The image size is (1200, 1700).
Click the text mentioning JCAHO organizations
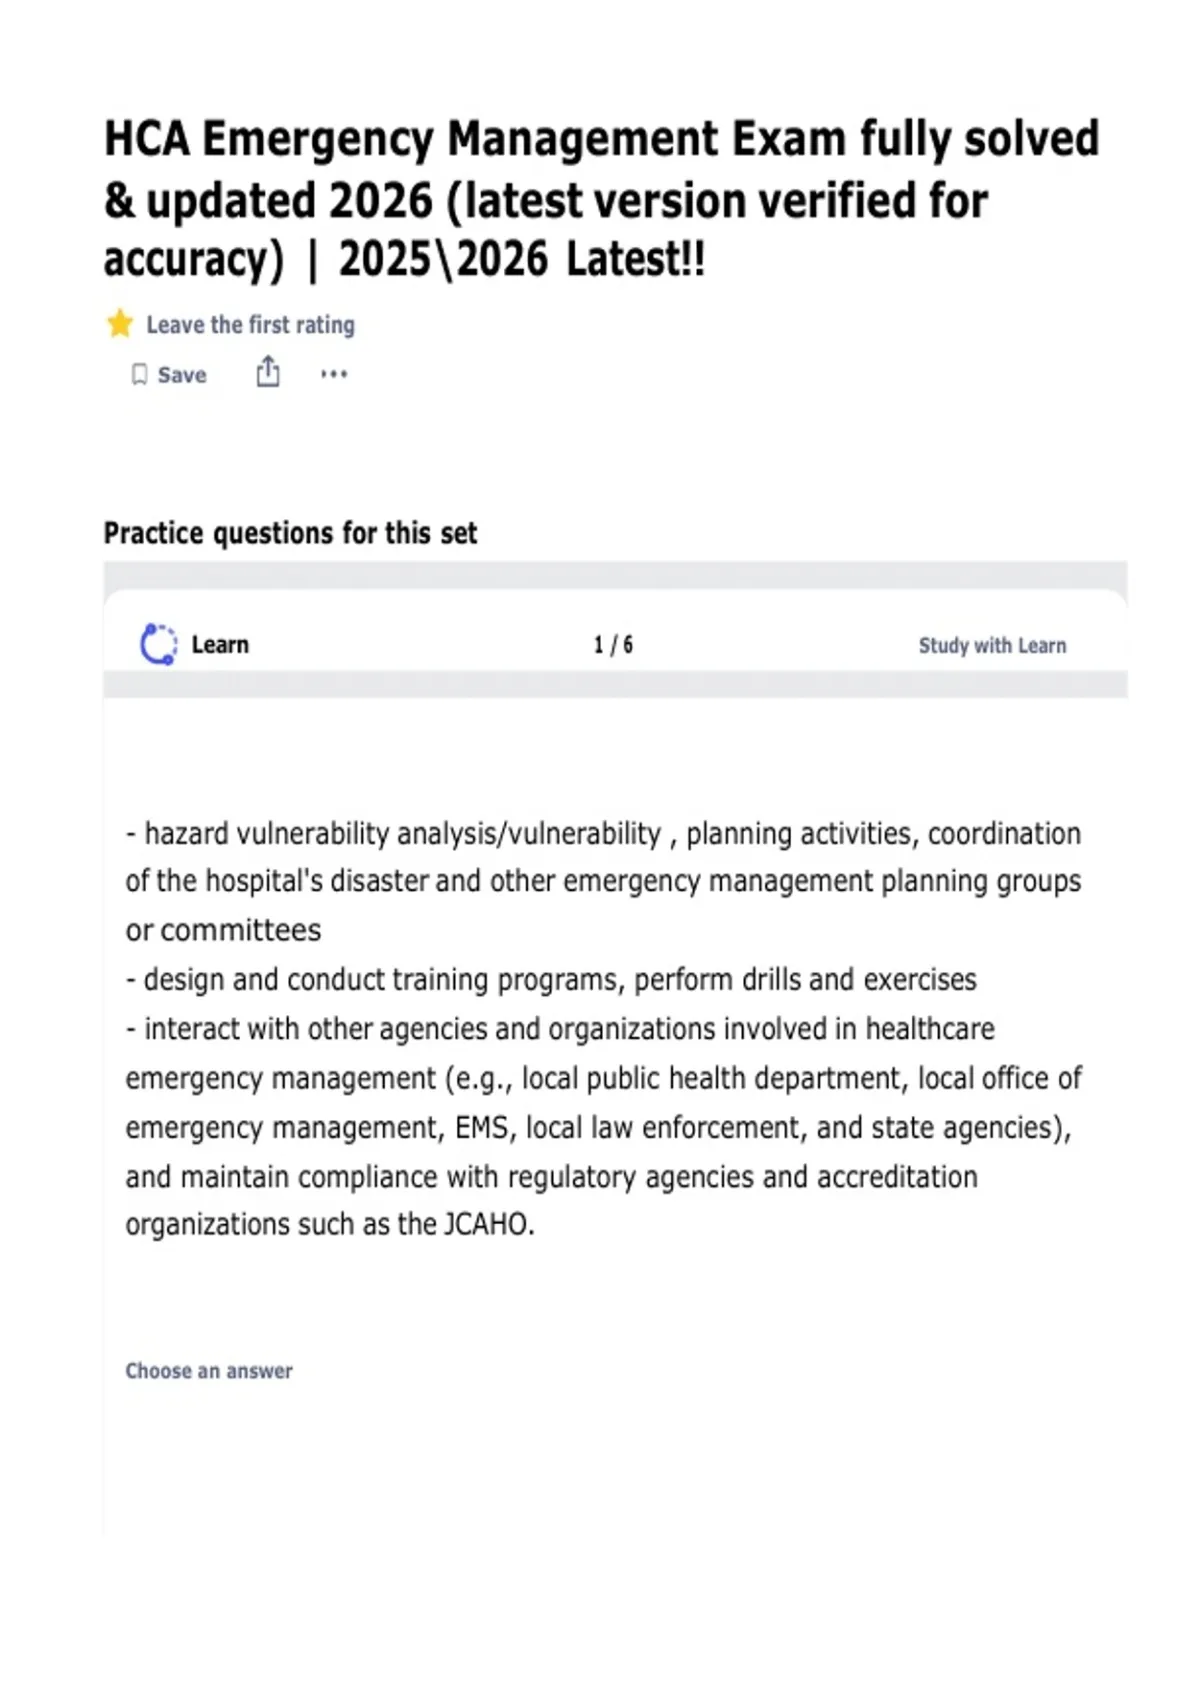pyautogui.click(x=330, y=1224)
